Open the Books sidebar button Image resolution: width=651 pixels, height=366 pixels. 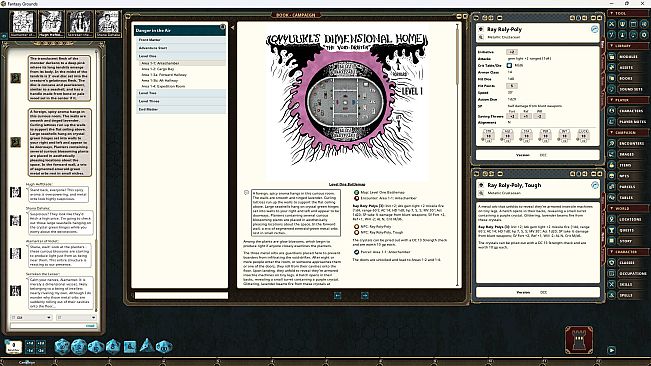(627, 78)
